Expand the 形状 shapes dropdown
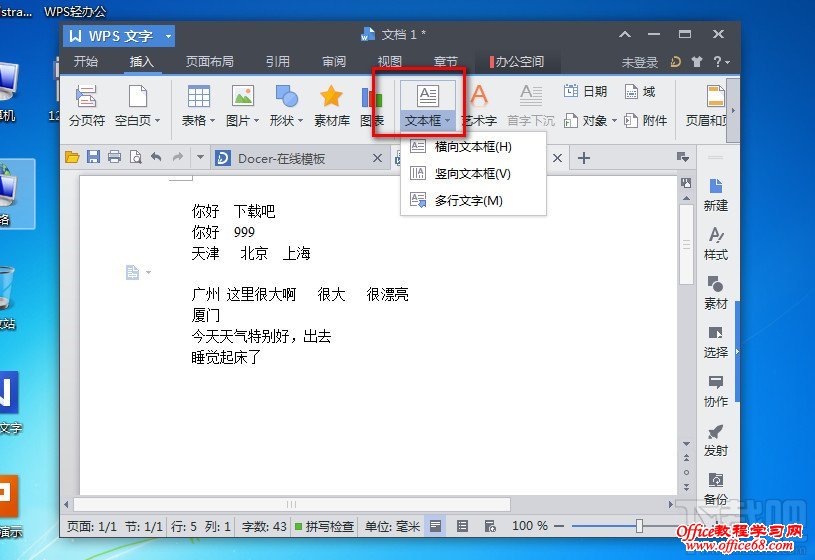 click(x=302, y=121)
